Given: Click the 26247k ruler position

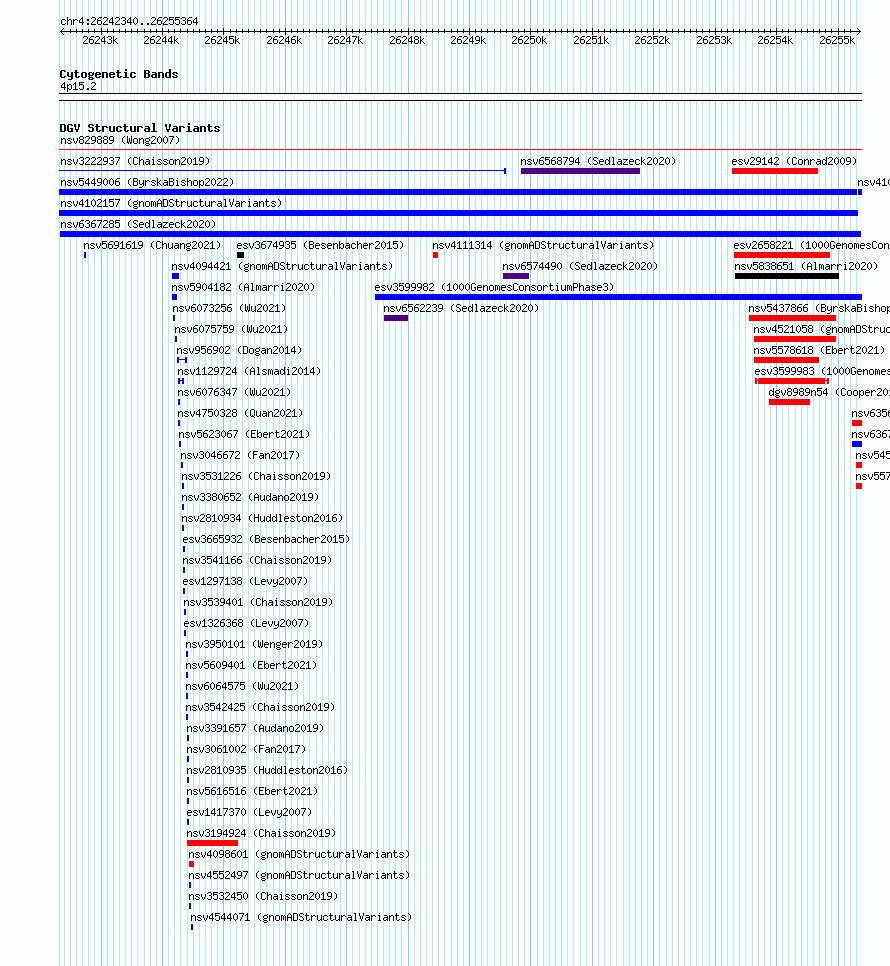Looking at the screenshot, I should pyautogui.click(x=345, y=40).
